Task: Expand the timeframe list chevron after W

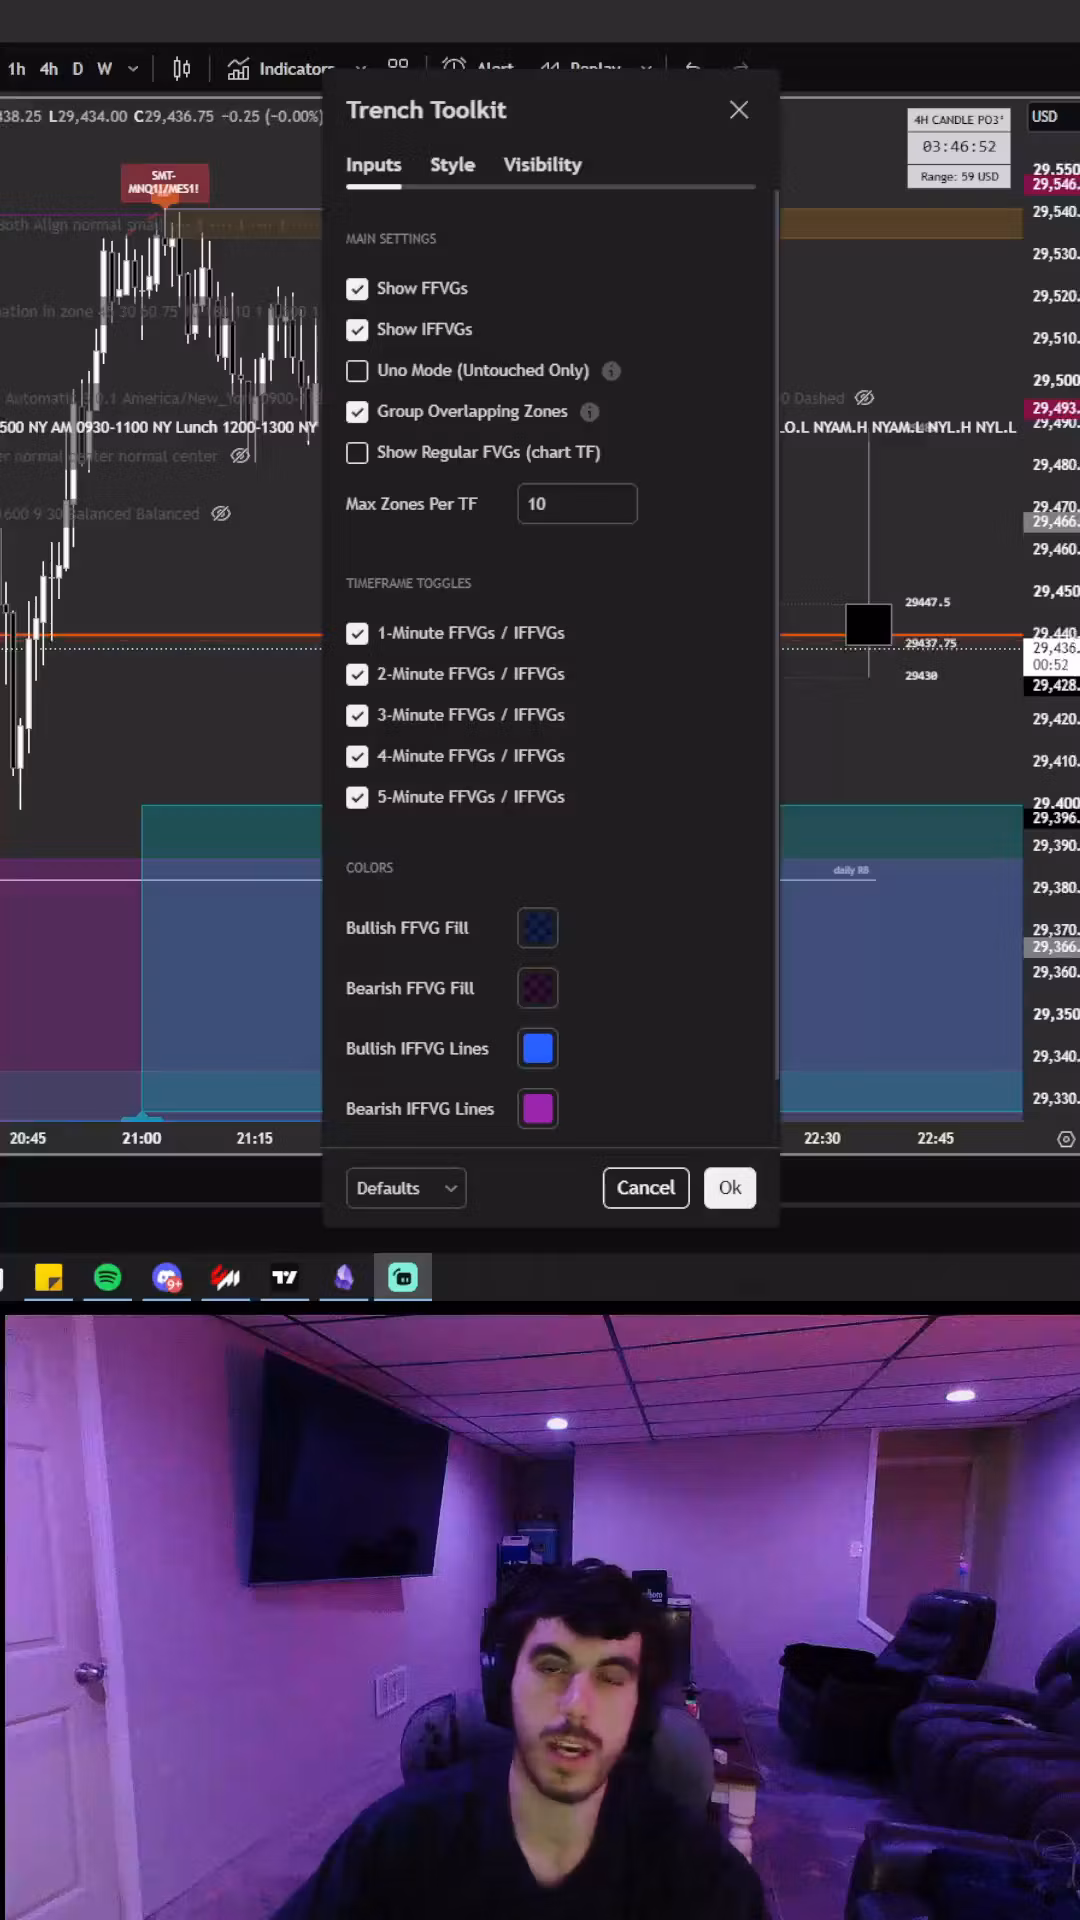Action: (133, 69)
